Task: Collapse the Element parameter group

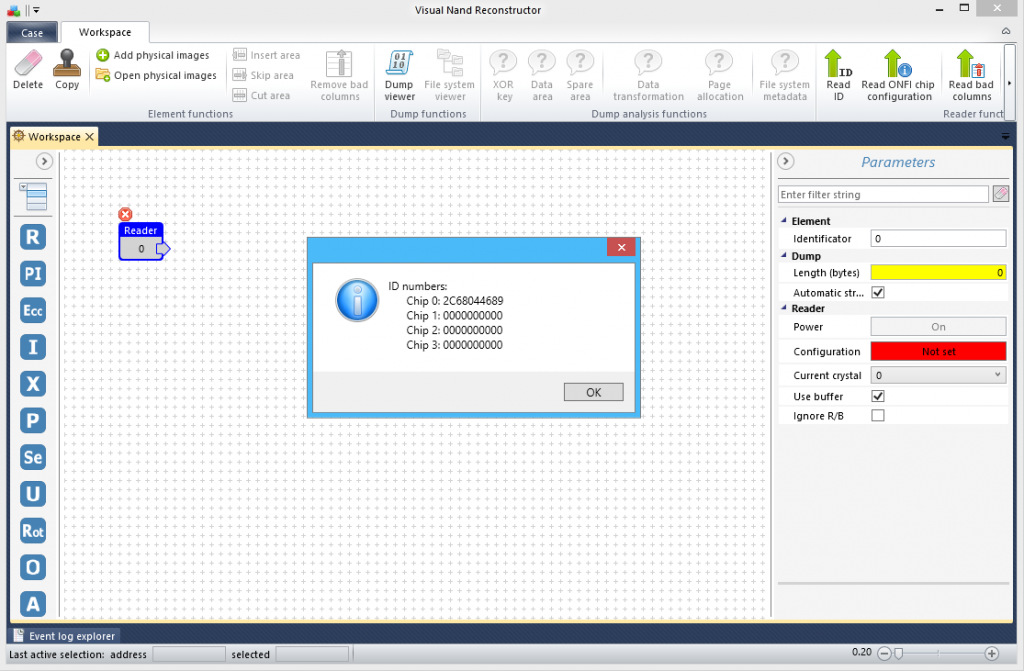Action: coord(784,220)
